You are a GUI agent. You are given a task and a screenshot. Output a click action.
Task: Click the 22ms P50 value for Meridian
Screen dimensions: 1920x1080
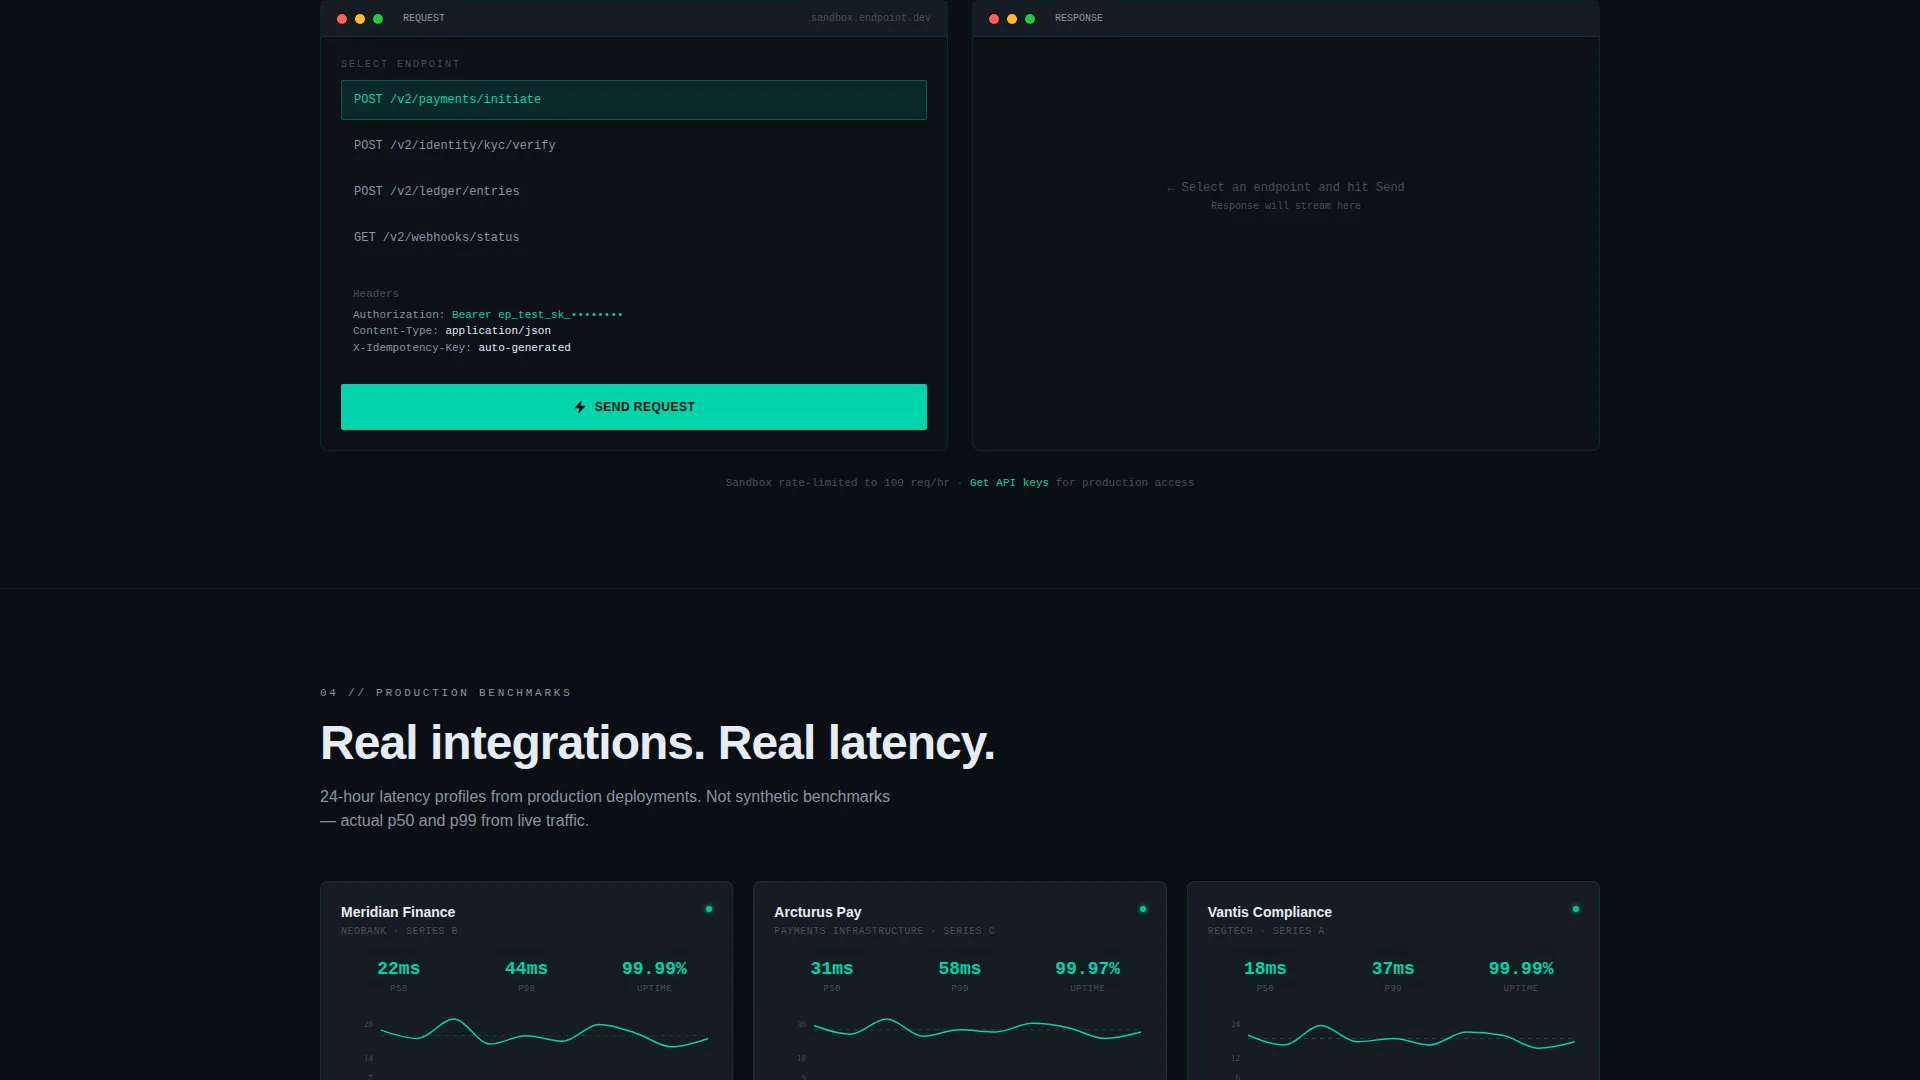click(398, 969)
